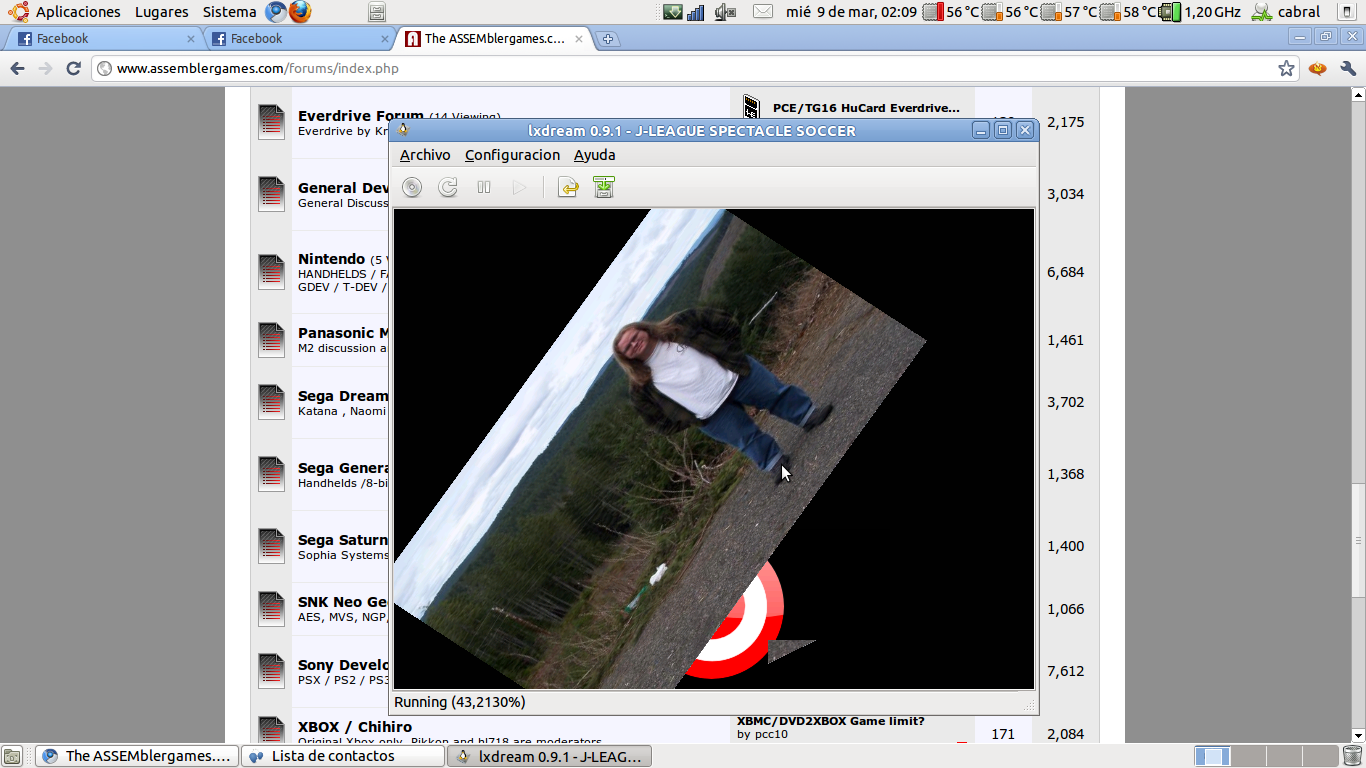Click the browser address bar
The width and height of the screenshot is (1366, 768).
(x=696, y=69)
